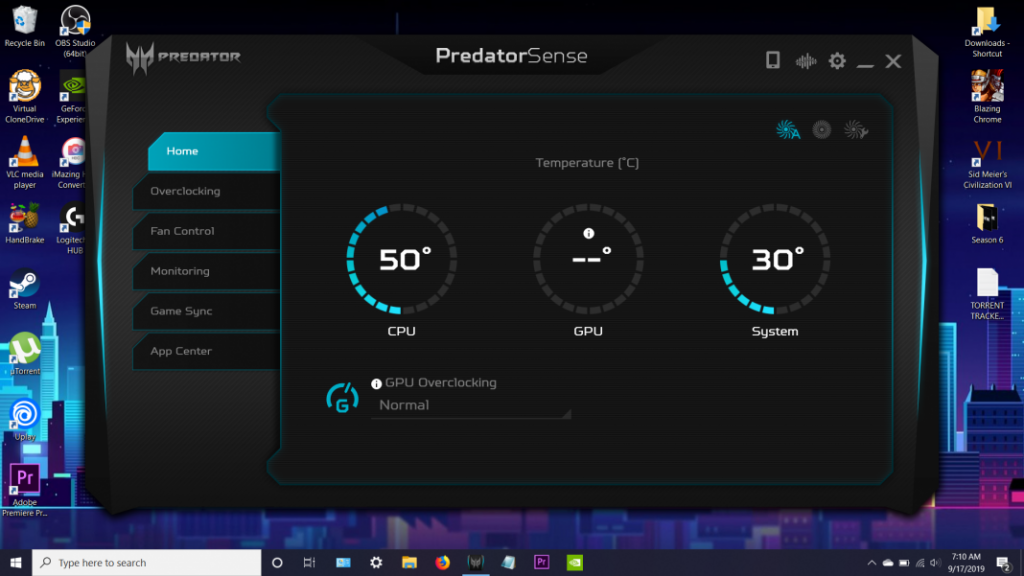Open PredatorSense settings gear in title bar

837,61
